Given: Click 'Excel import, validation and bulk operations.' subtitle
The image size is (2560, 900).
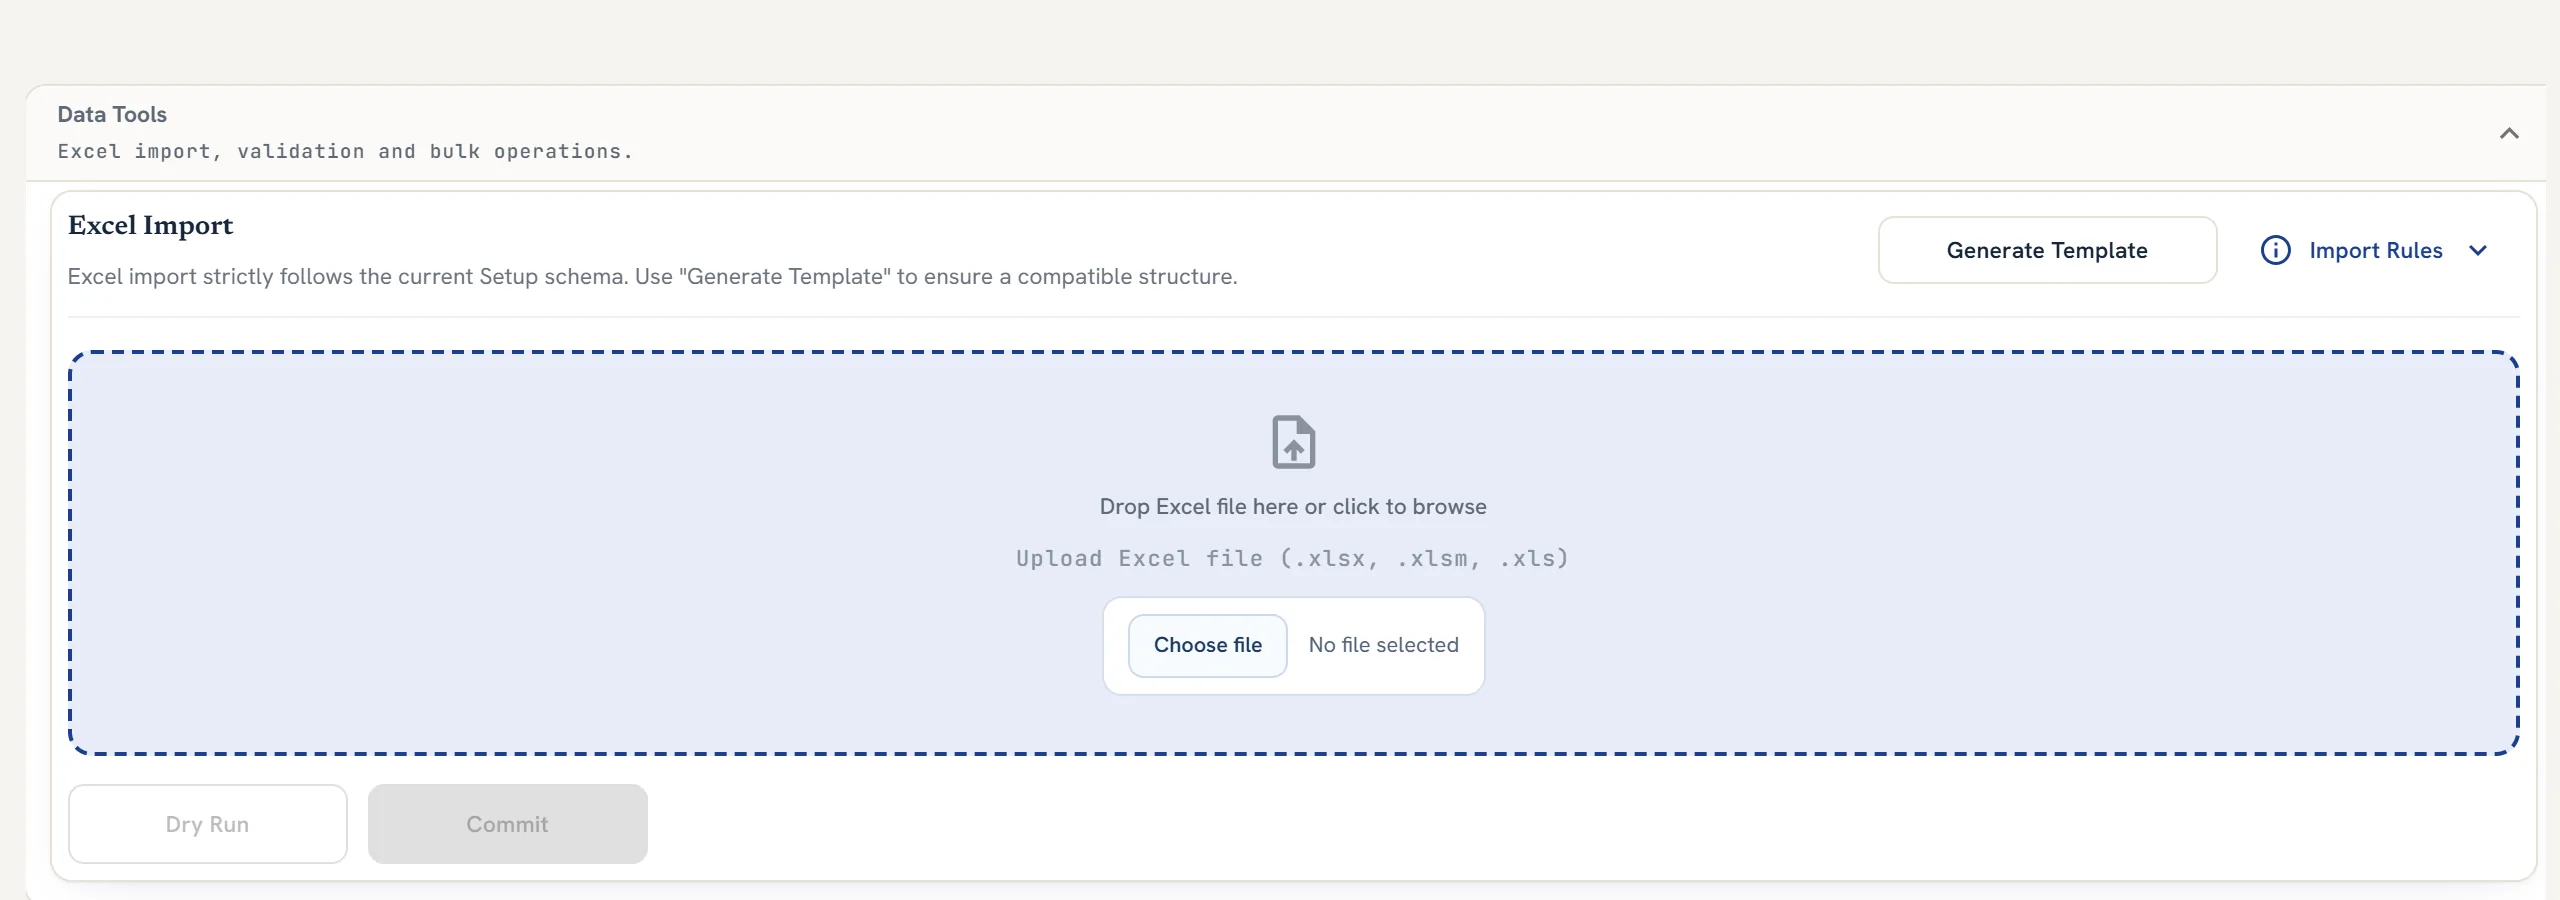Looking at the screenshot, I should click(345, 151).
